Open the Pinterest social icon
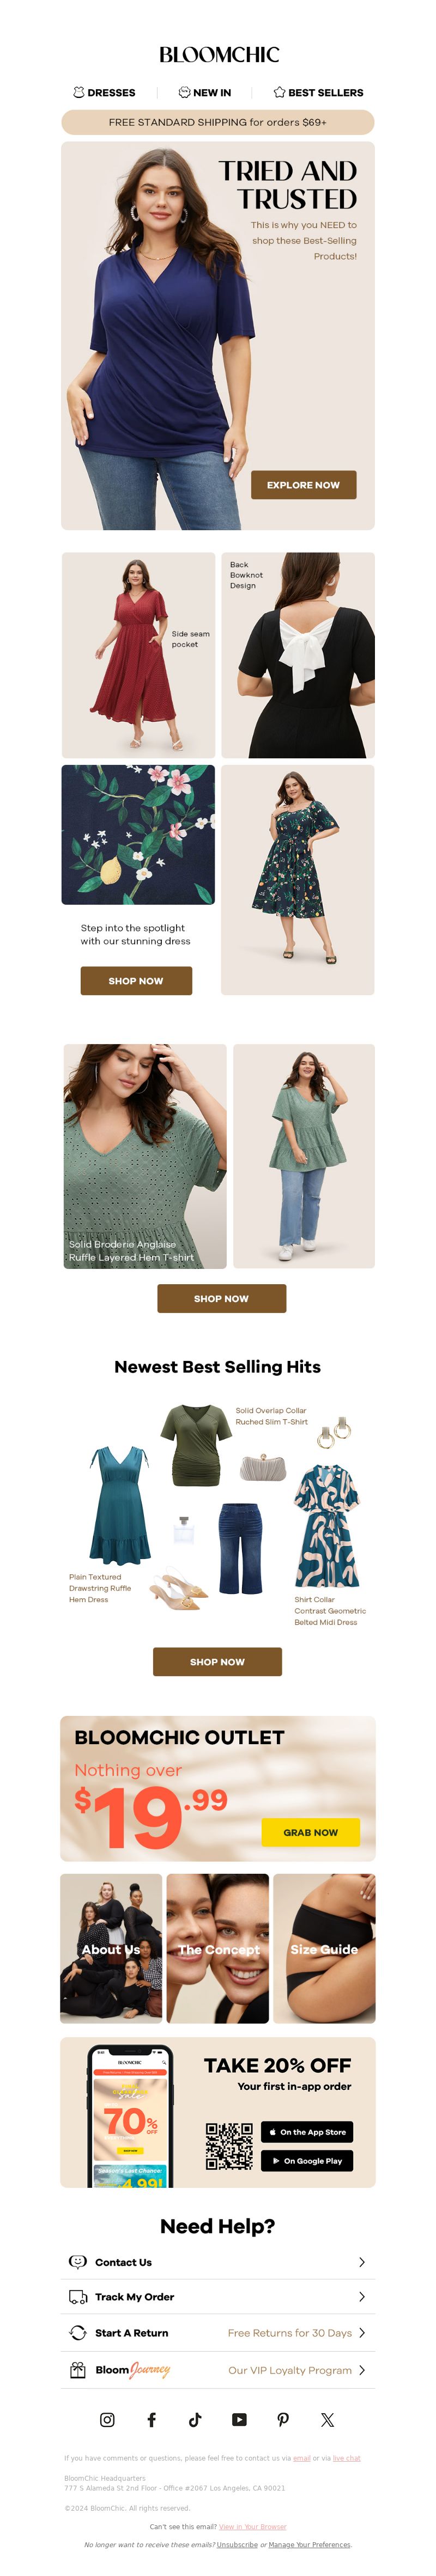436x2576 pixels. [283, 2419]
